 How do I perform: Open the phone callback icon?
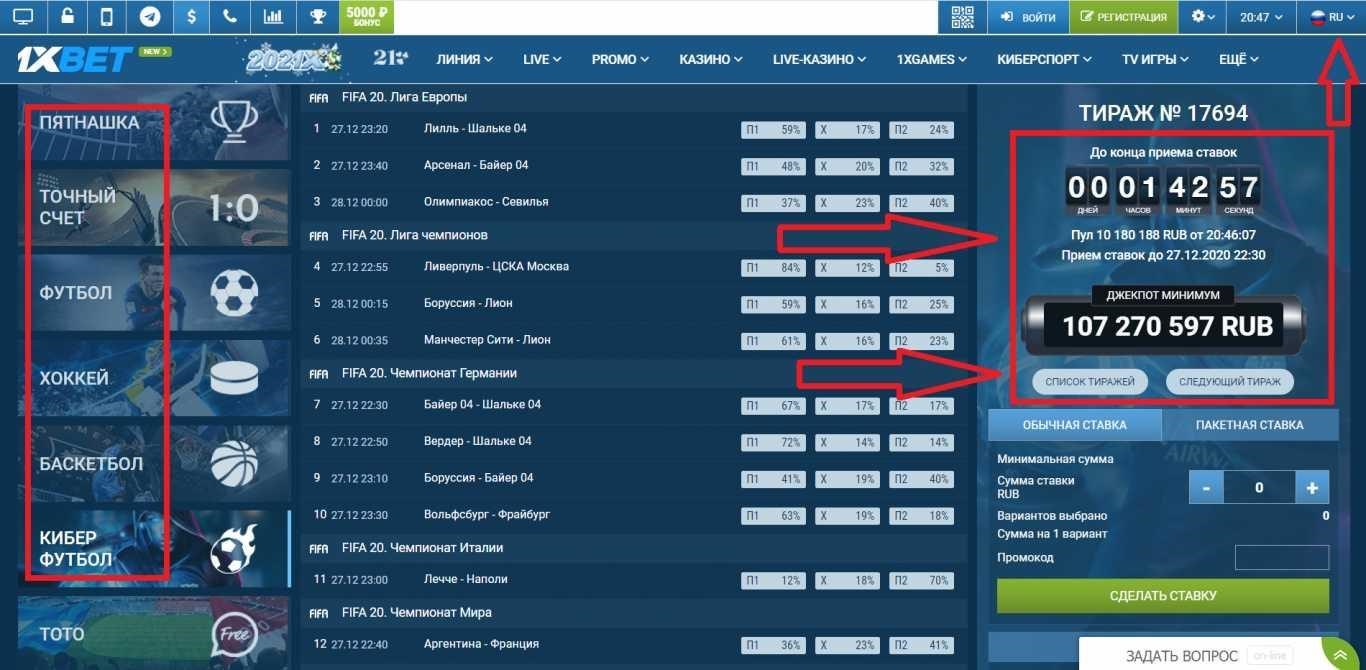(230, 17)
